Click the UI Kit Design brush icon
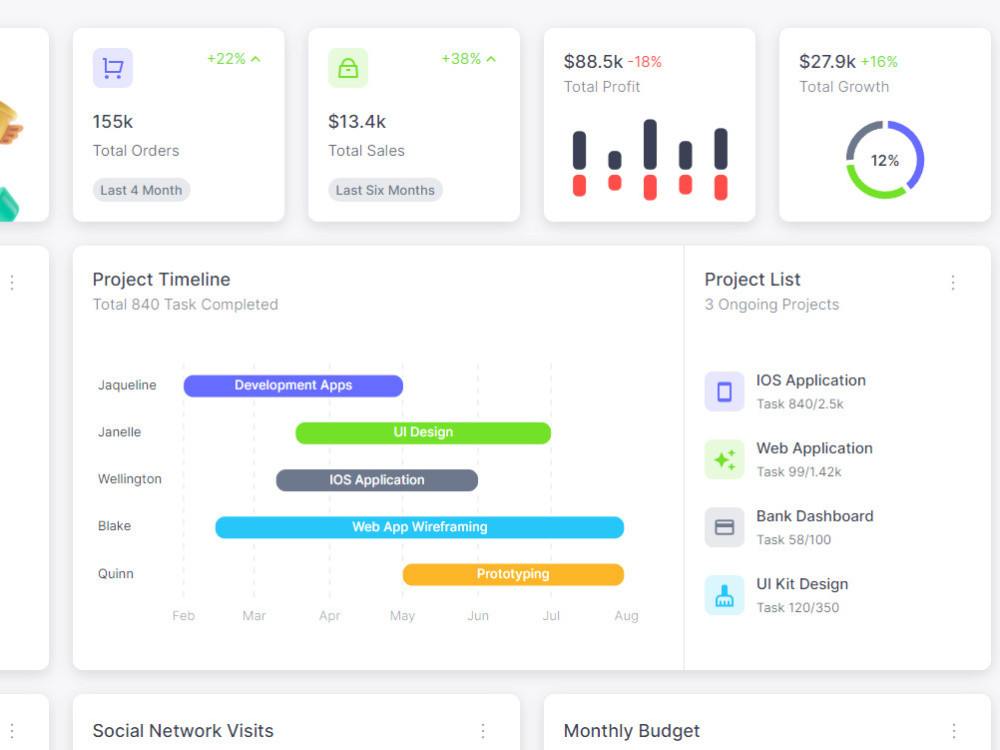This screenshot has width=1000, height=750. coord(724,595)
